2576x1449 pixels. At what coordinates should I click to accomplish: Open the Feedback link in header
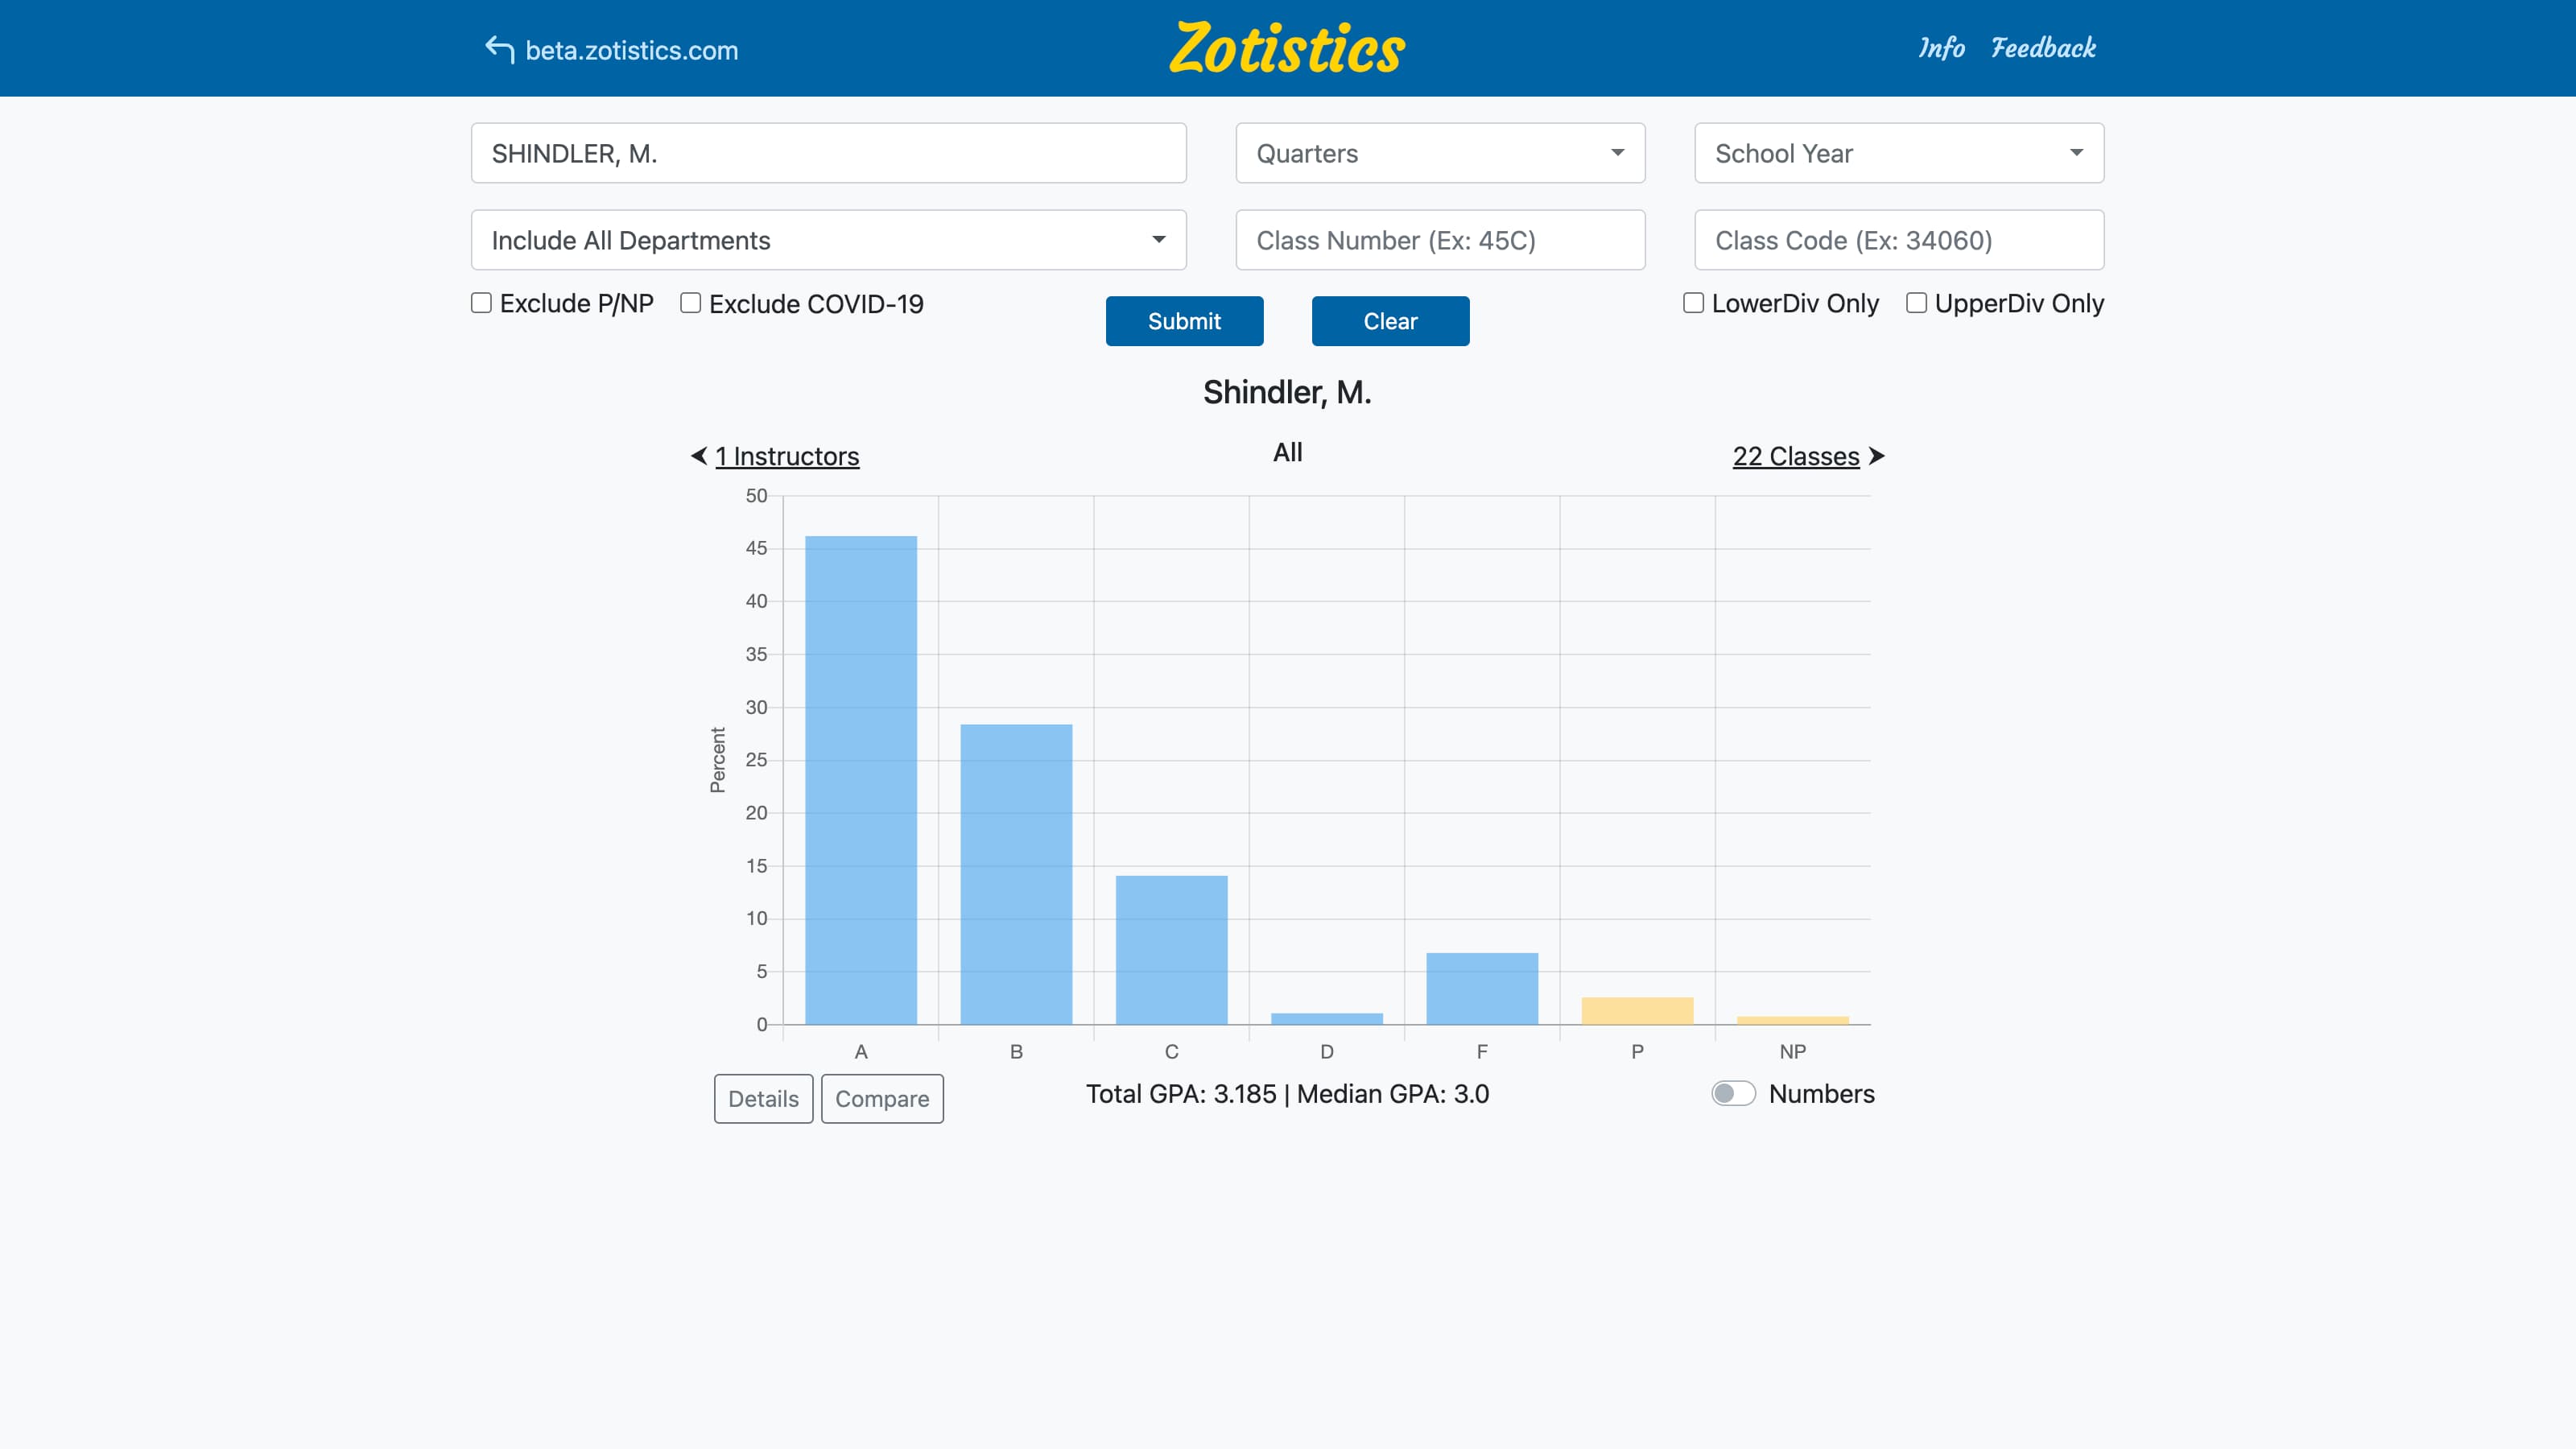(2042, 48)
